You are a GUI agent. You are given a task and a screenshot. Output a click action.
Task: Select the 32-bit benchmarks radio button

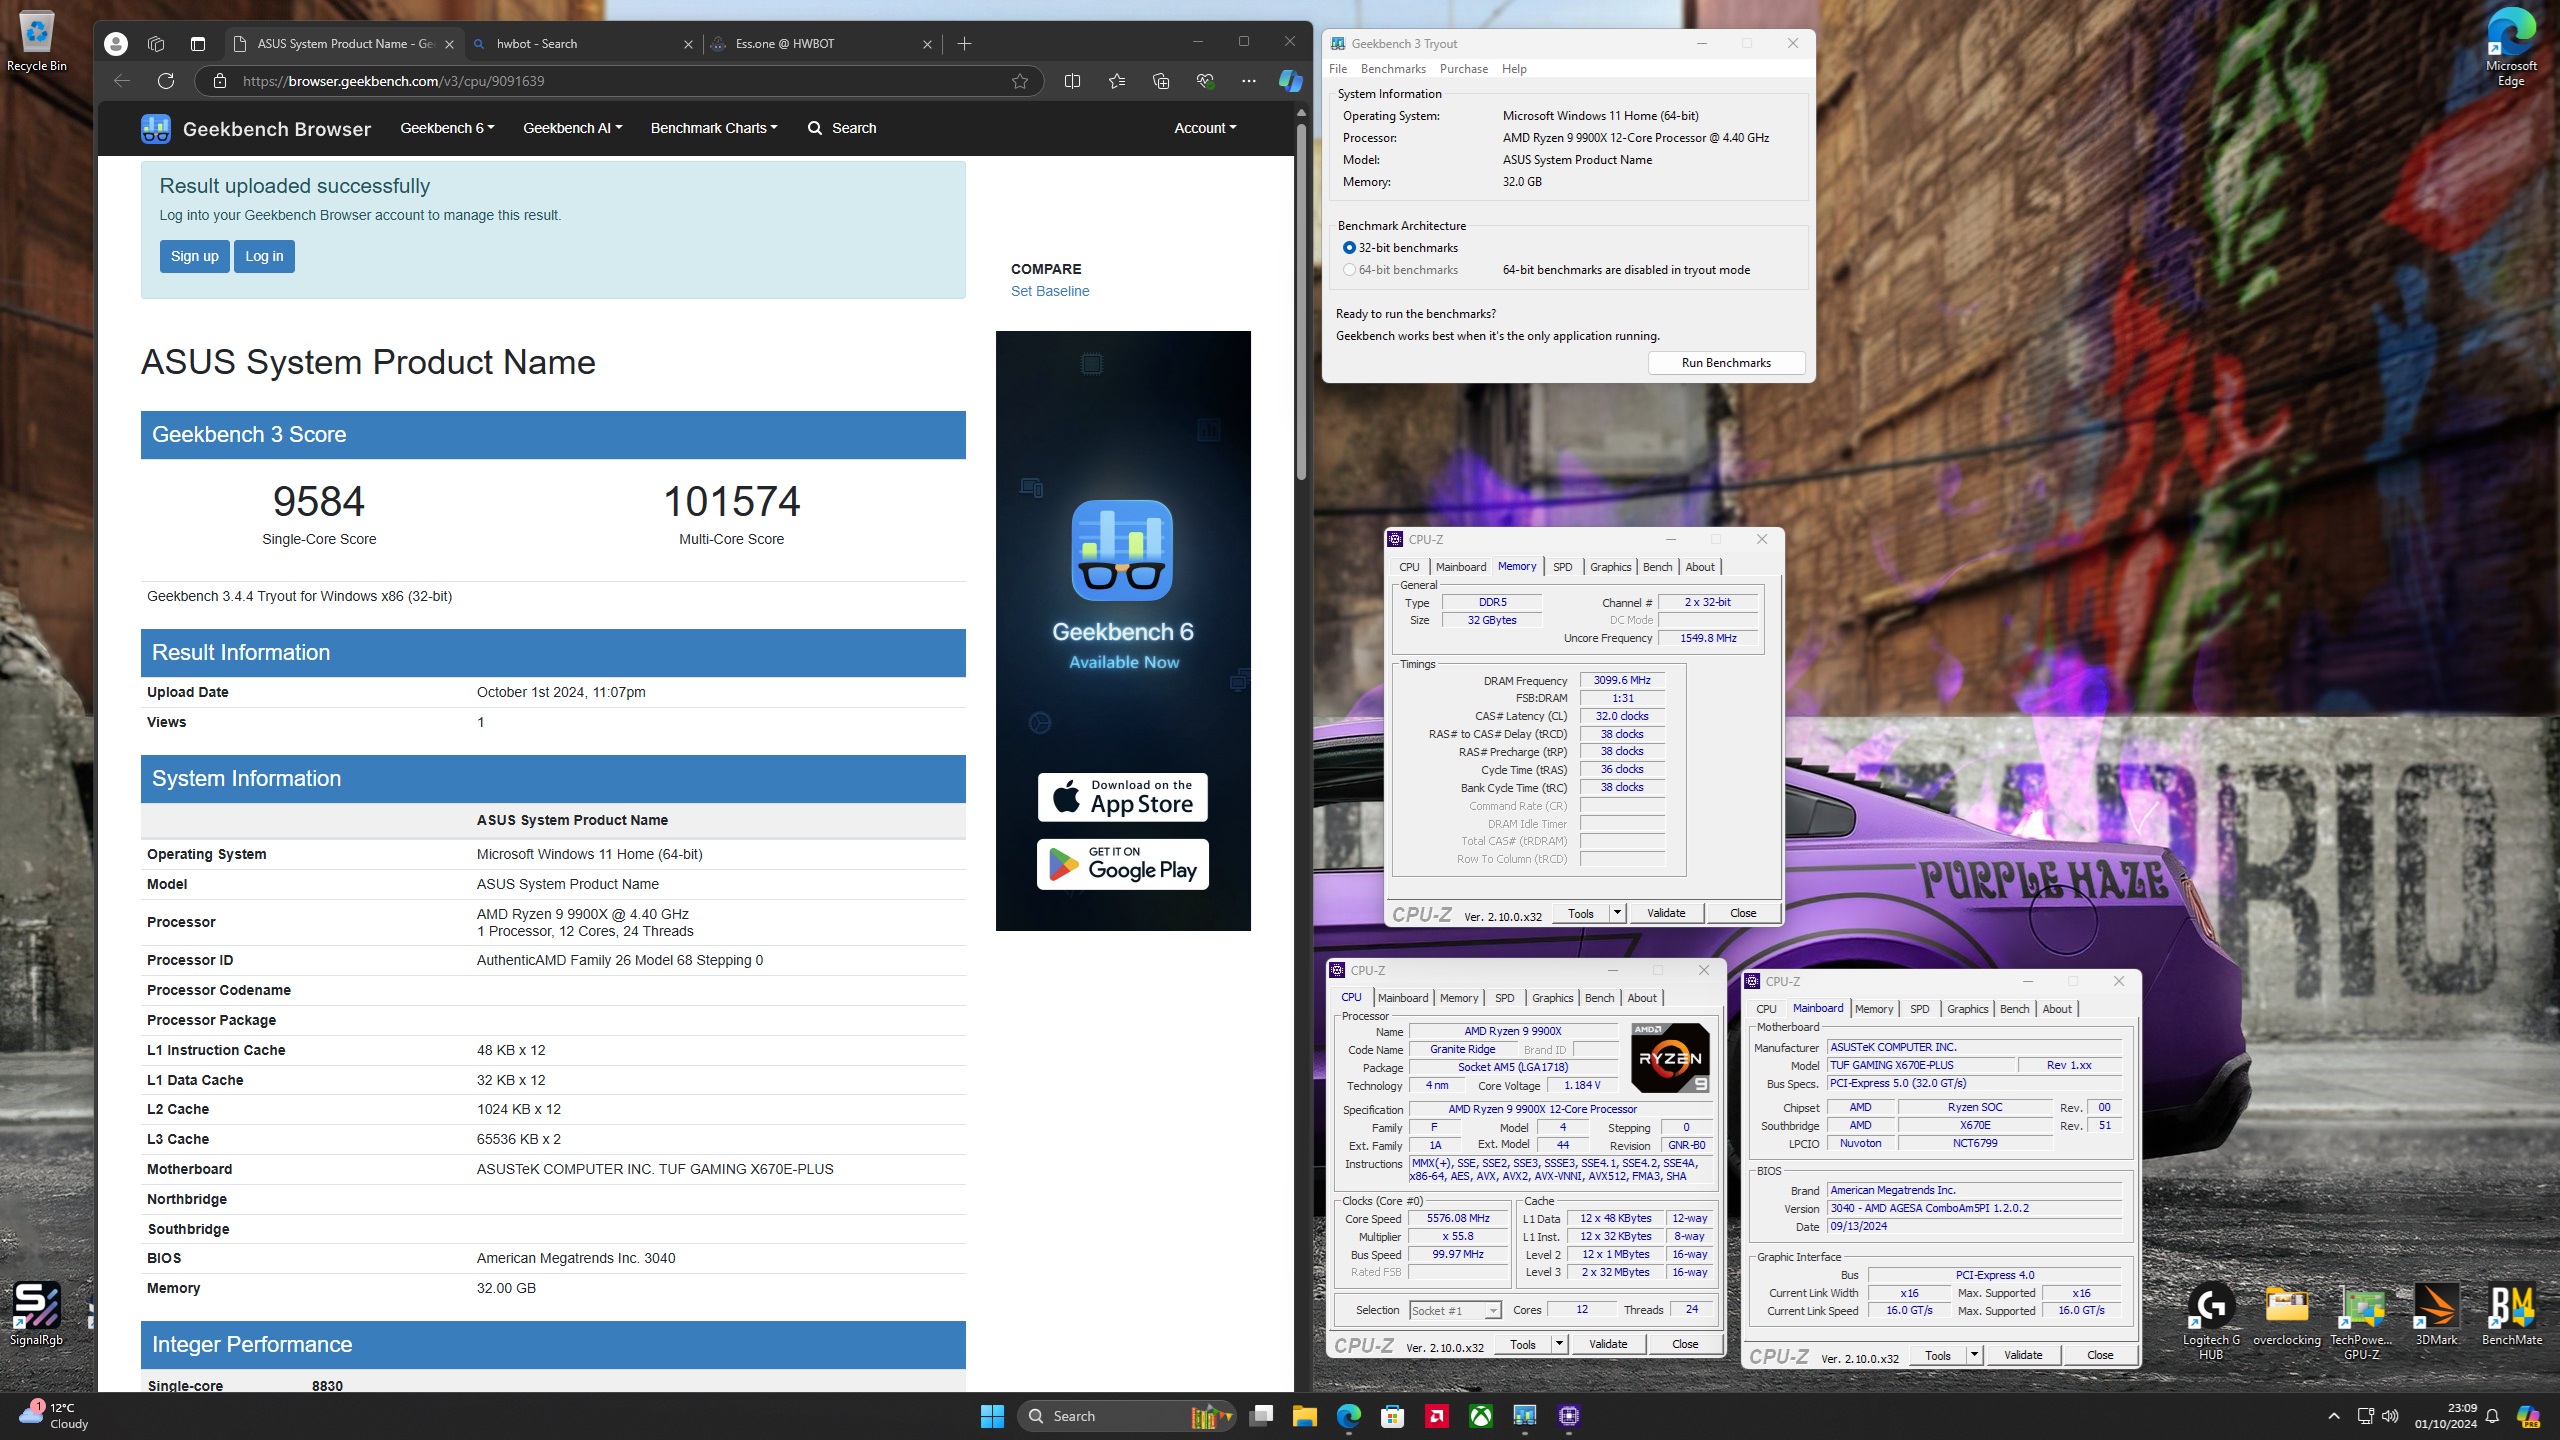click(1349, 248)
